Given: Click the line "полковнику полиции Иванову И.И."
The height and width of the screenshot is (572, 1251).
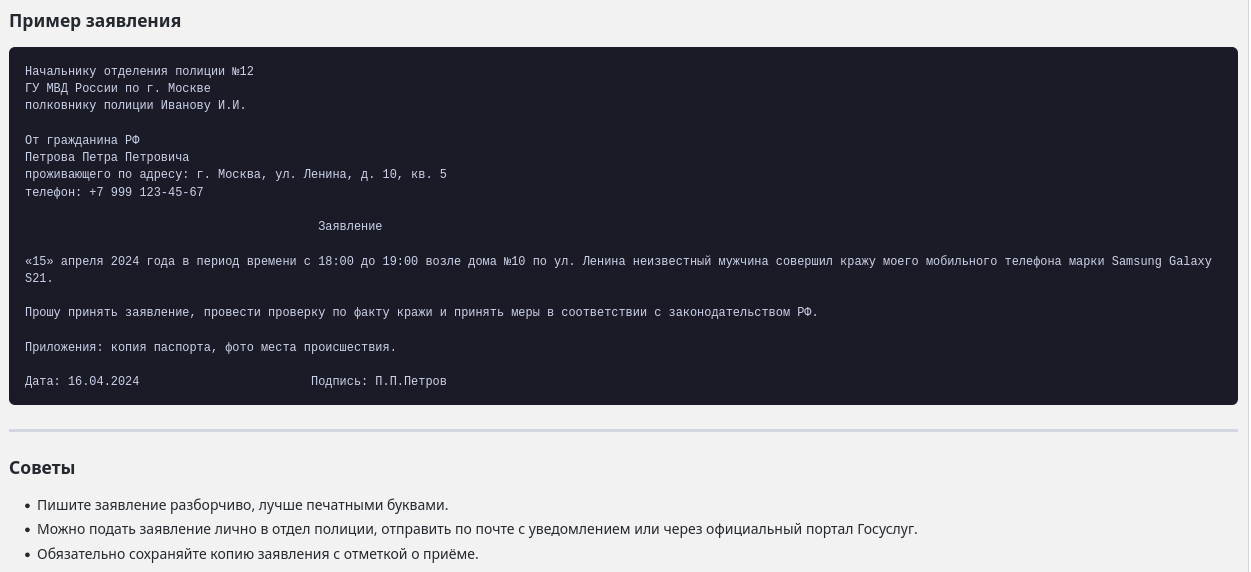Looking at the screenshot, I should 135,106.
